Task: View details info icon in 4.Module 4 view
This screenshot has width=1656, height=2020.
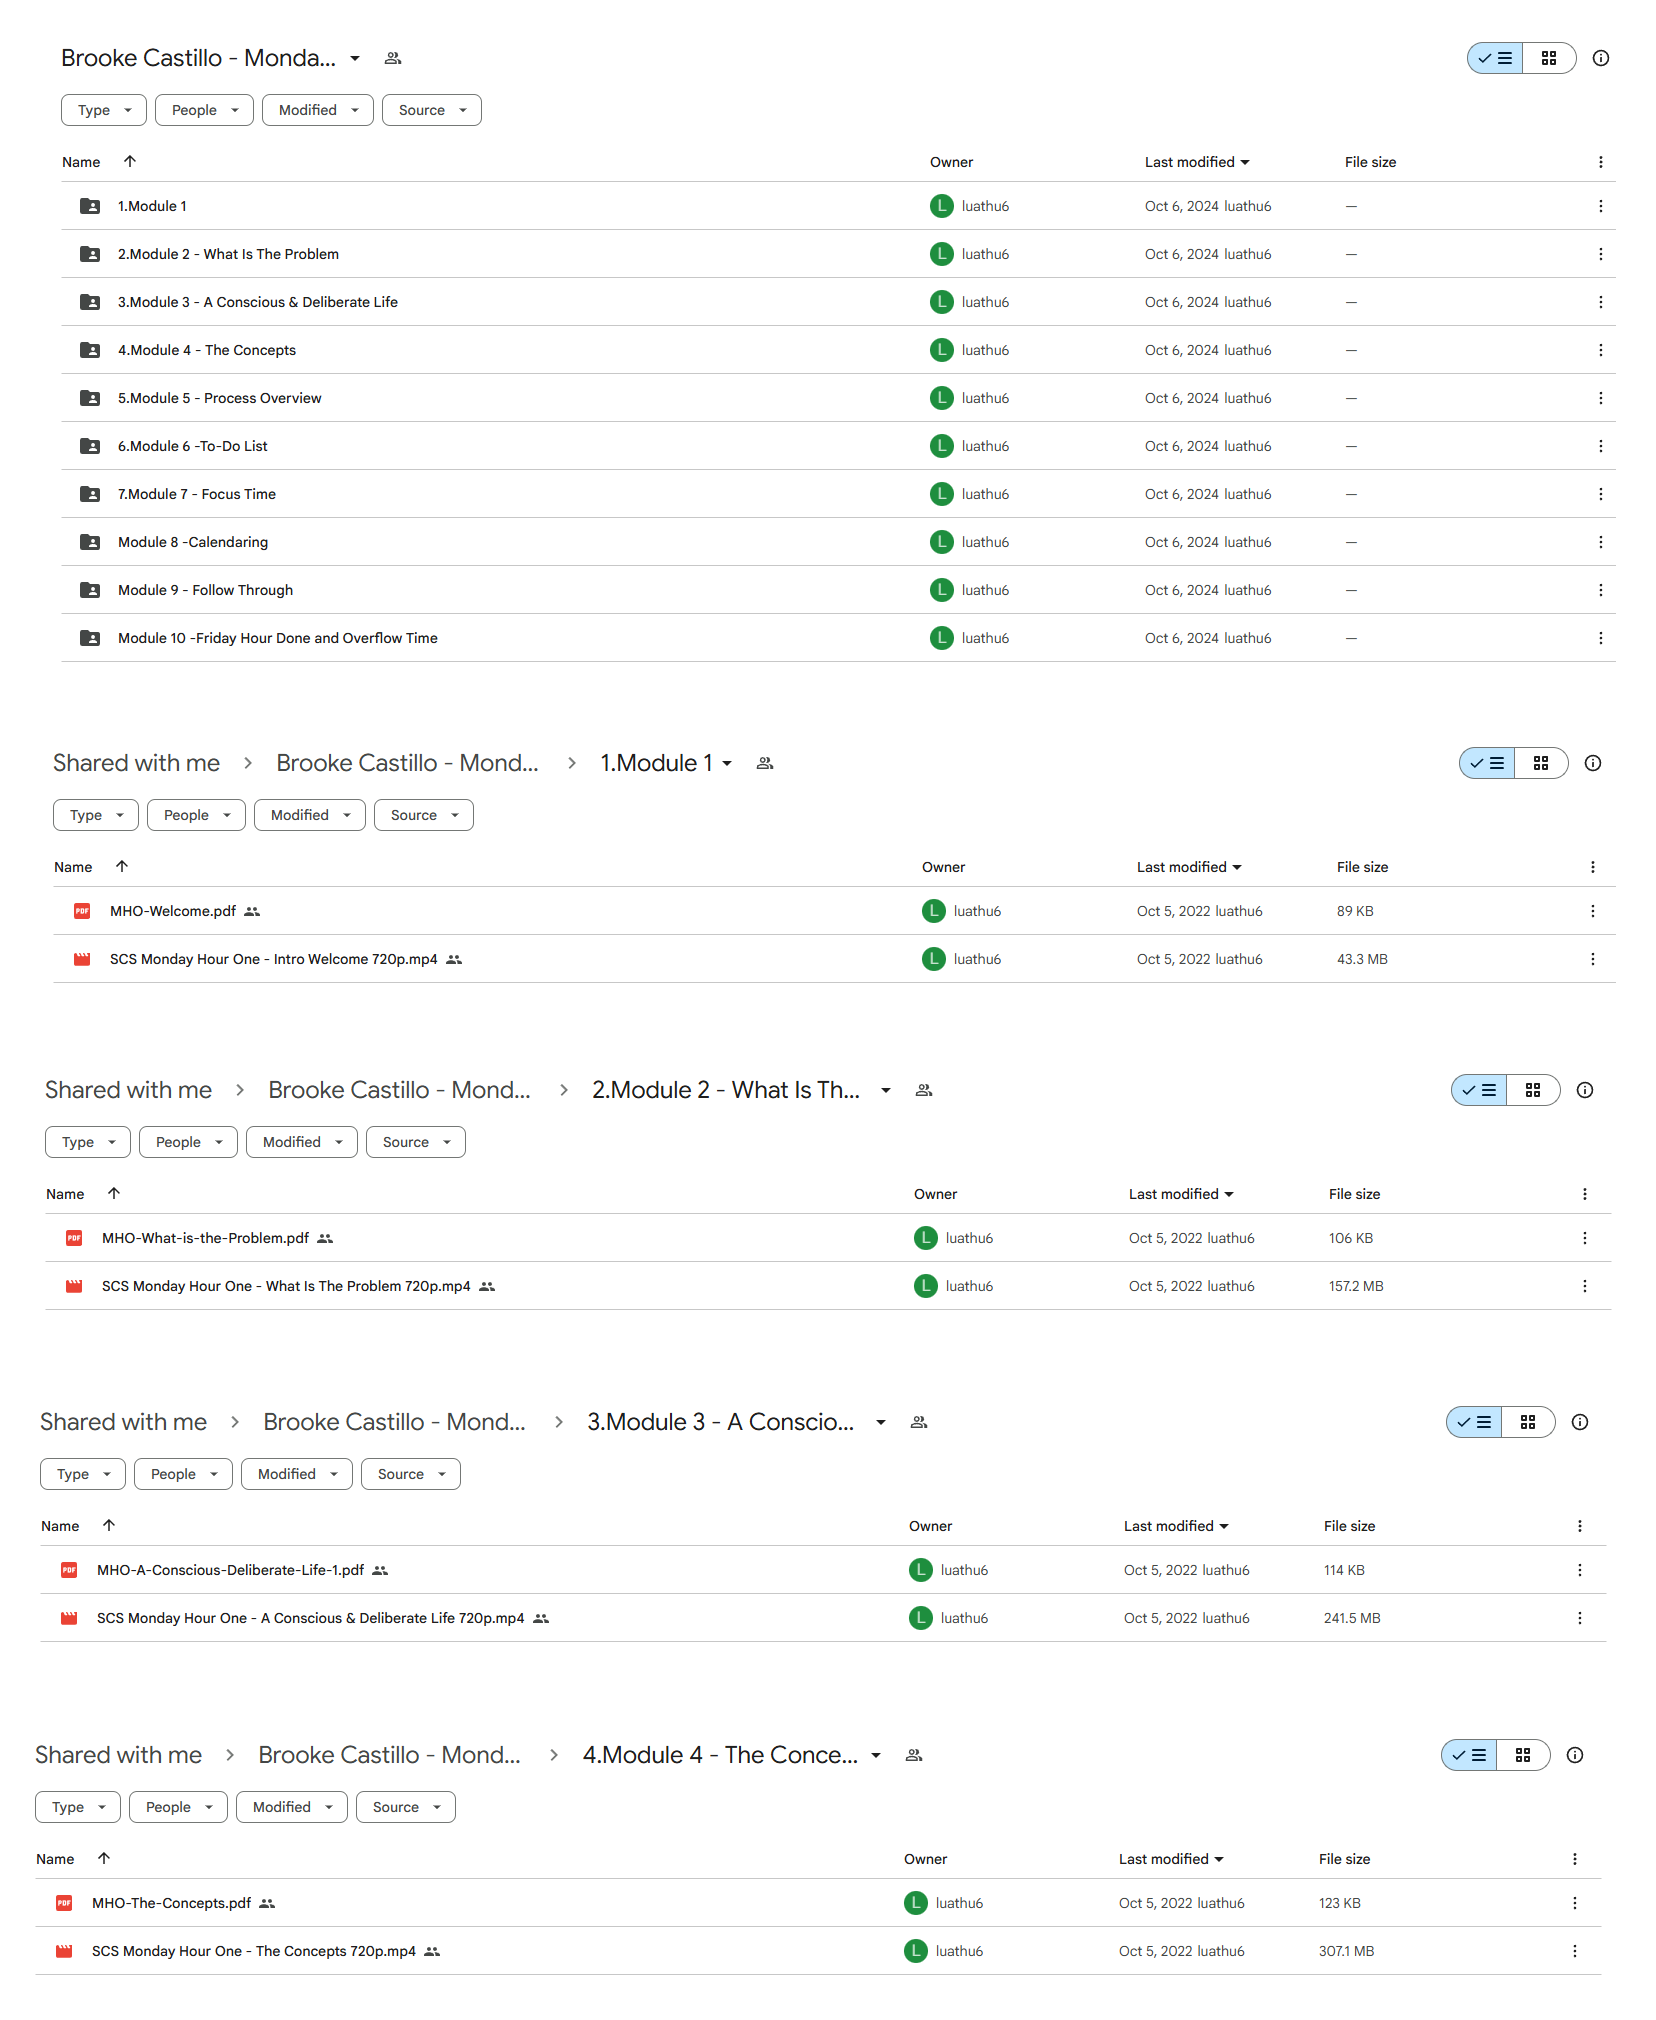Action: [1574, 1755]
